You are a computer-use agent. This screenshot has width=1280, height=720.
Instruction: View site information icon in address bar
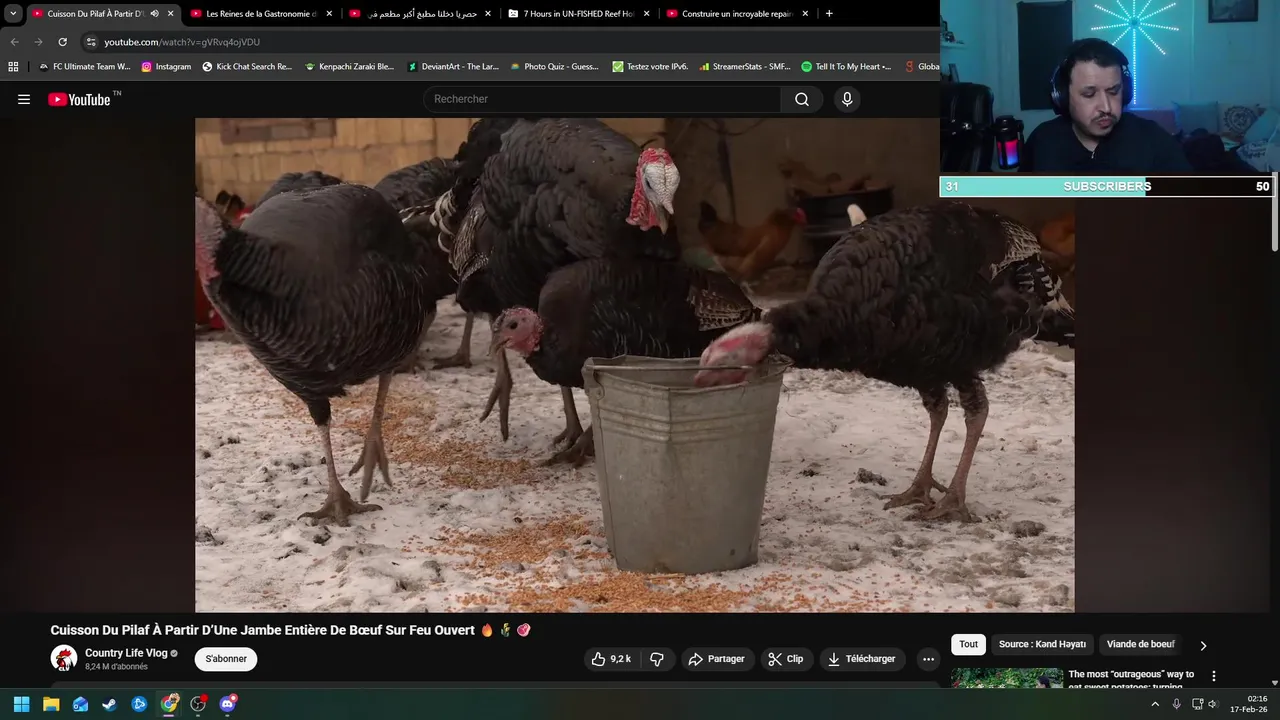(x=91, y=42)
